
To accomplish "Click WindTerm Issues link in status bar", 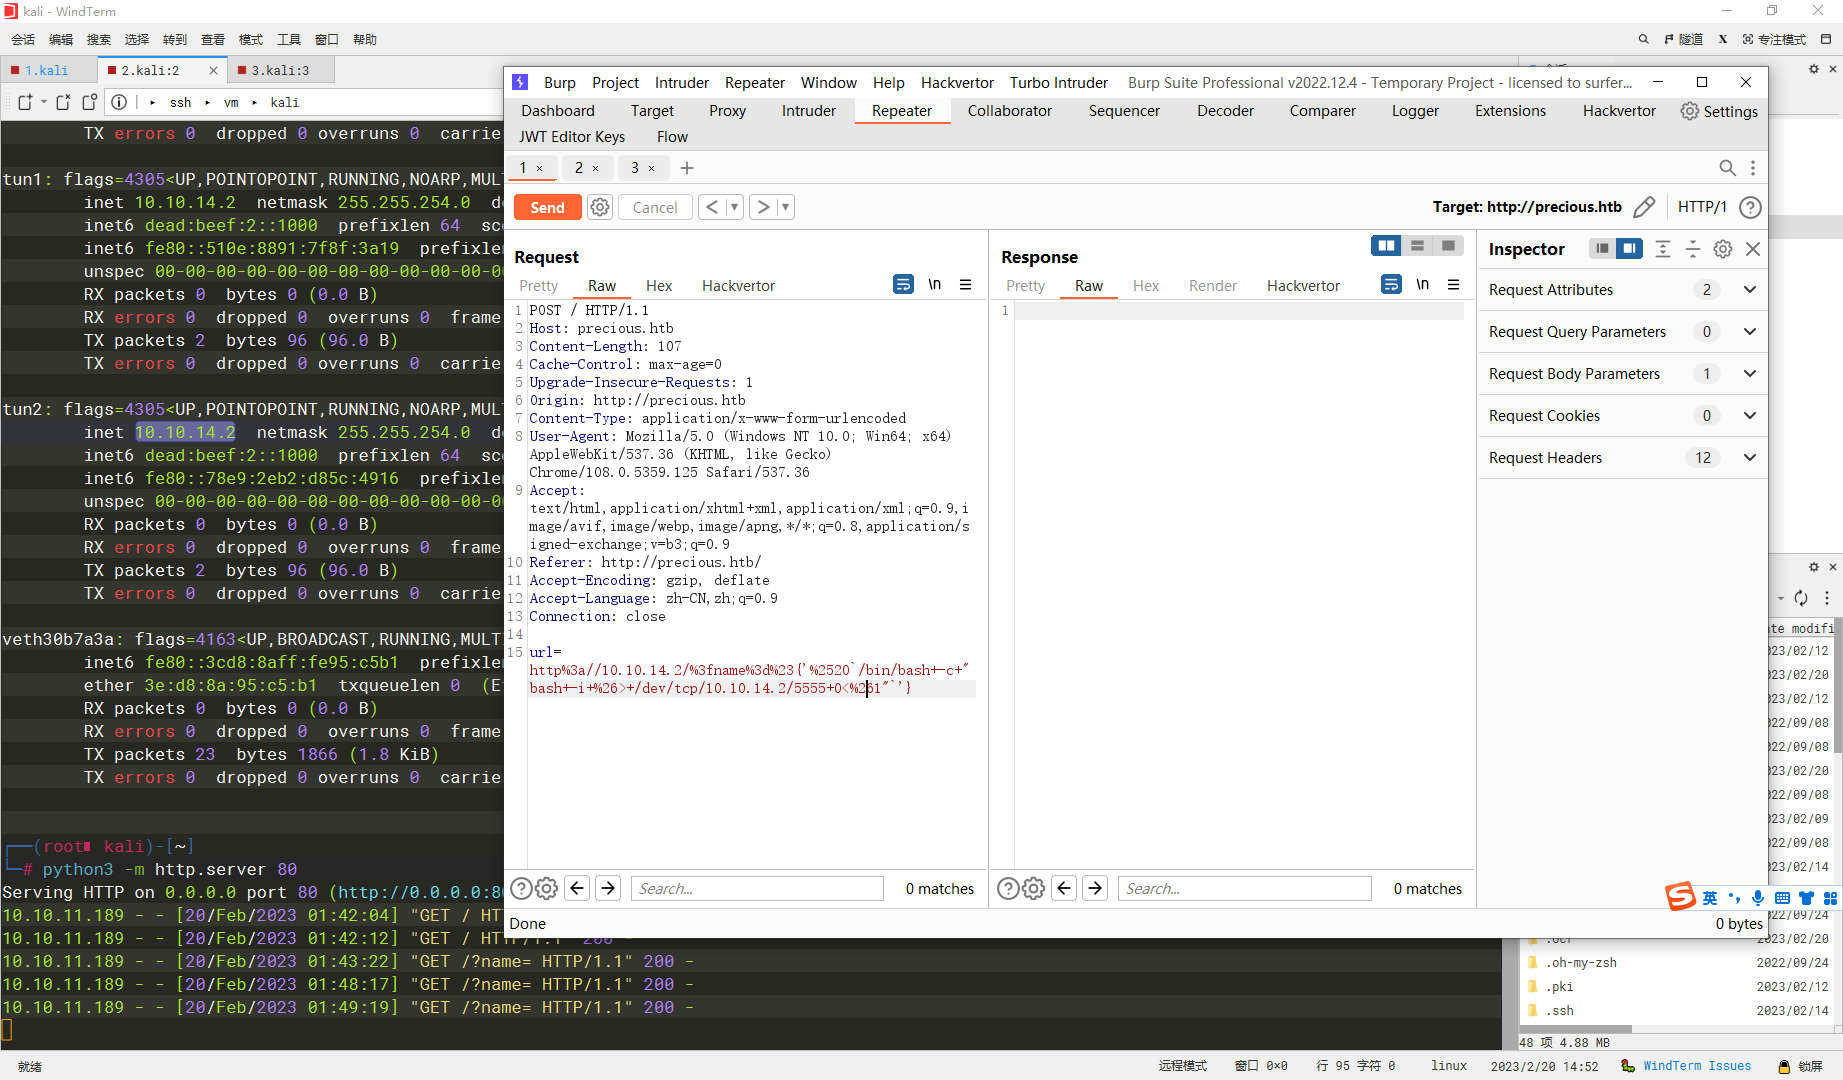I will (x=1697, y=1066).
